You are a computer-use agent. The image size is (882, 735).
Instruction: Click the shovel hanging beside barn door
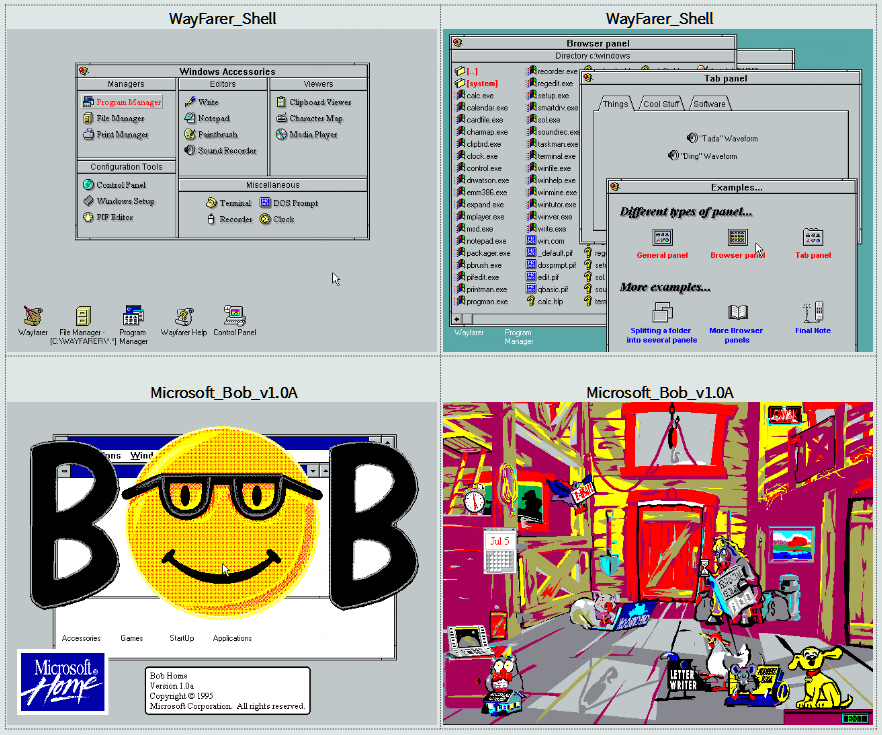pos(611,543)
